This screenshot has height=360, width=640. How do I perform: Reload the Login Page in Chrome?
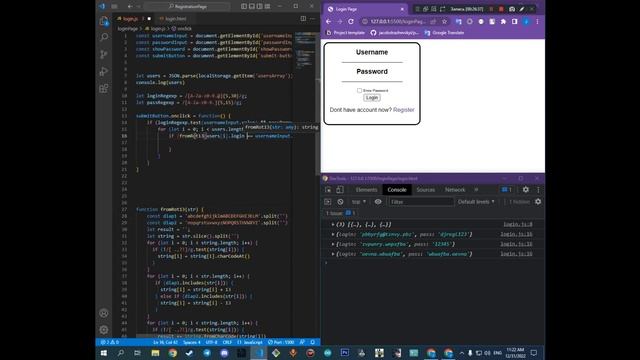click(351, 21)
